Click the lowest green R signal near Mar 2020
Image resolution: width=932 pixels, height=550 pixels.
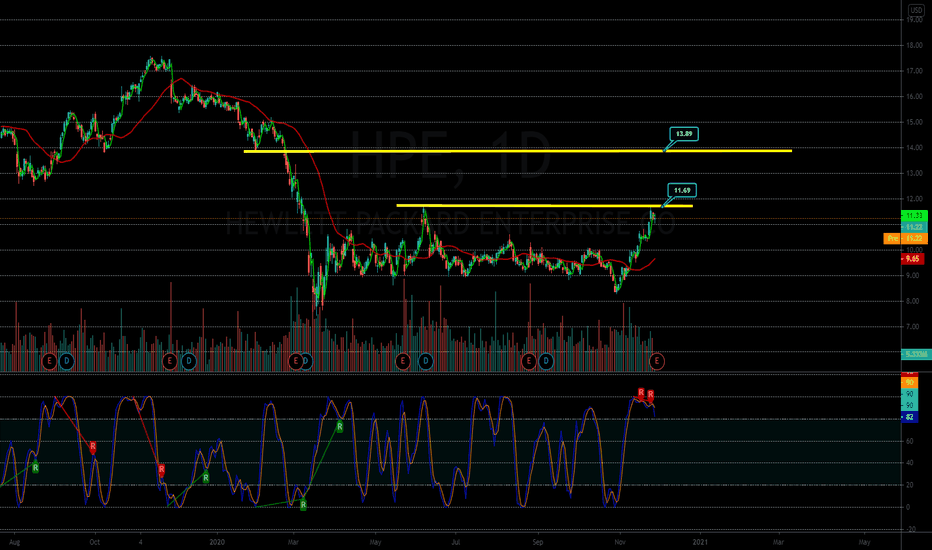point(303,505)
